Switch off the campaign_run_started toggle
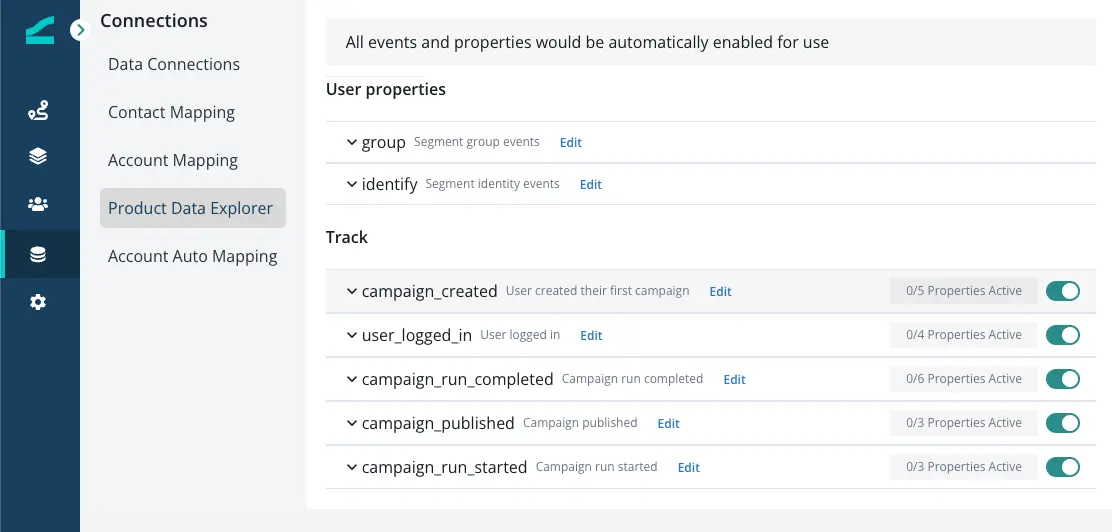Image resolution: width=1112 pixels, height=532 pixels. point(1062,467)
